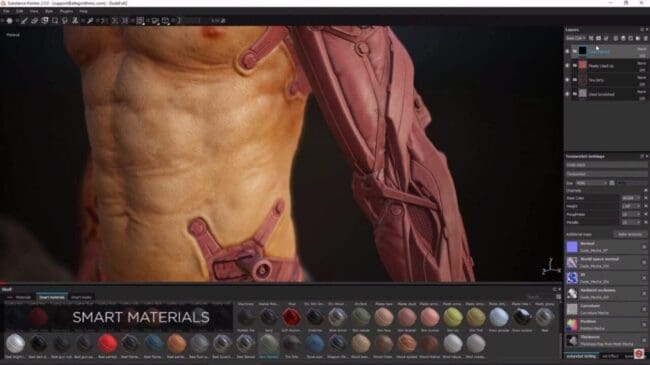Image resolution: width=650 pixels, height=365 pixels.
Task: Open blend mode dropdown of Steel Scratched layer
Action: [641, 92]
